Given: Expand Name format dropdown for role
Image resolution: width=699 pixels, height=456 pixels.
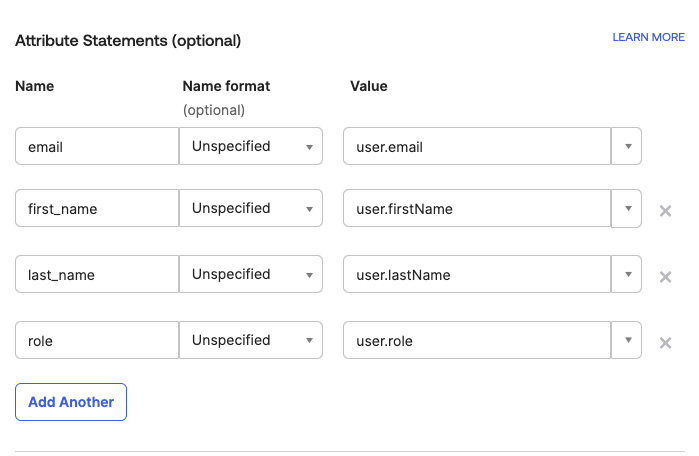Looking at the screenshot, I should click(251, 340).
